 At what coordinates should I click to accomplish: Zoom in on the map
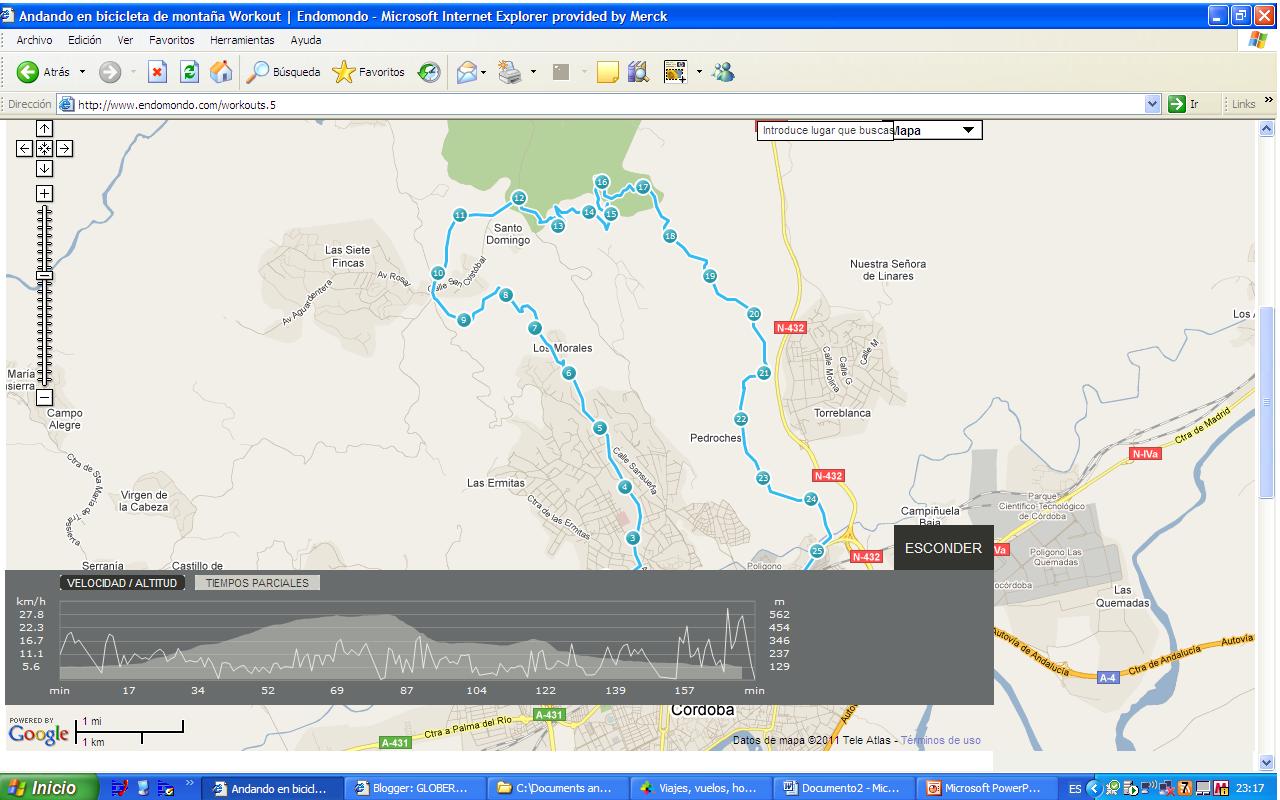(x=44, y=194)
